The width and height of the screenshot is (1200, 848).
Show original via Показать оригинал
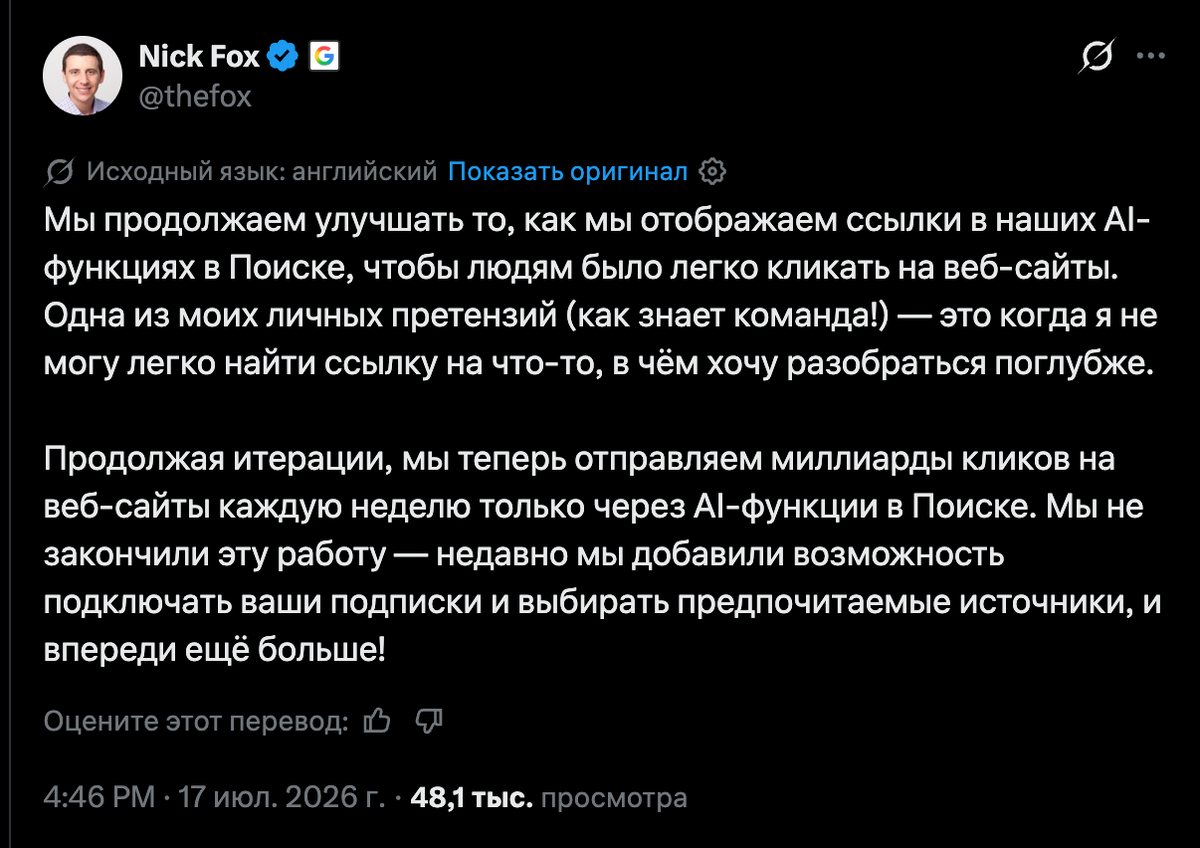(x=568, y=172)
